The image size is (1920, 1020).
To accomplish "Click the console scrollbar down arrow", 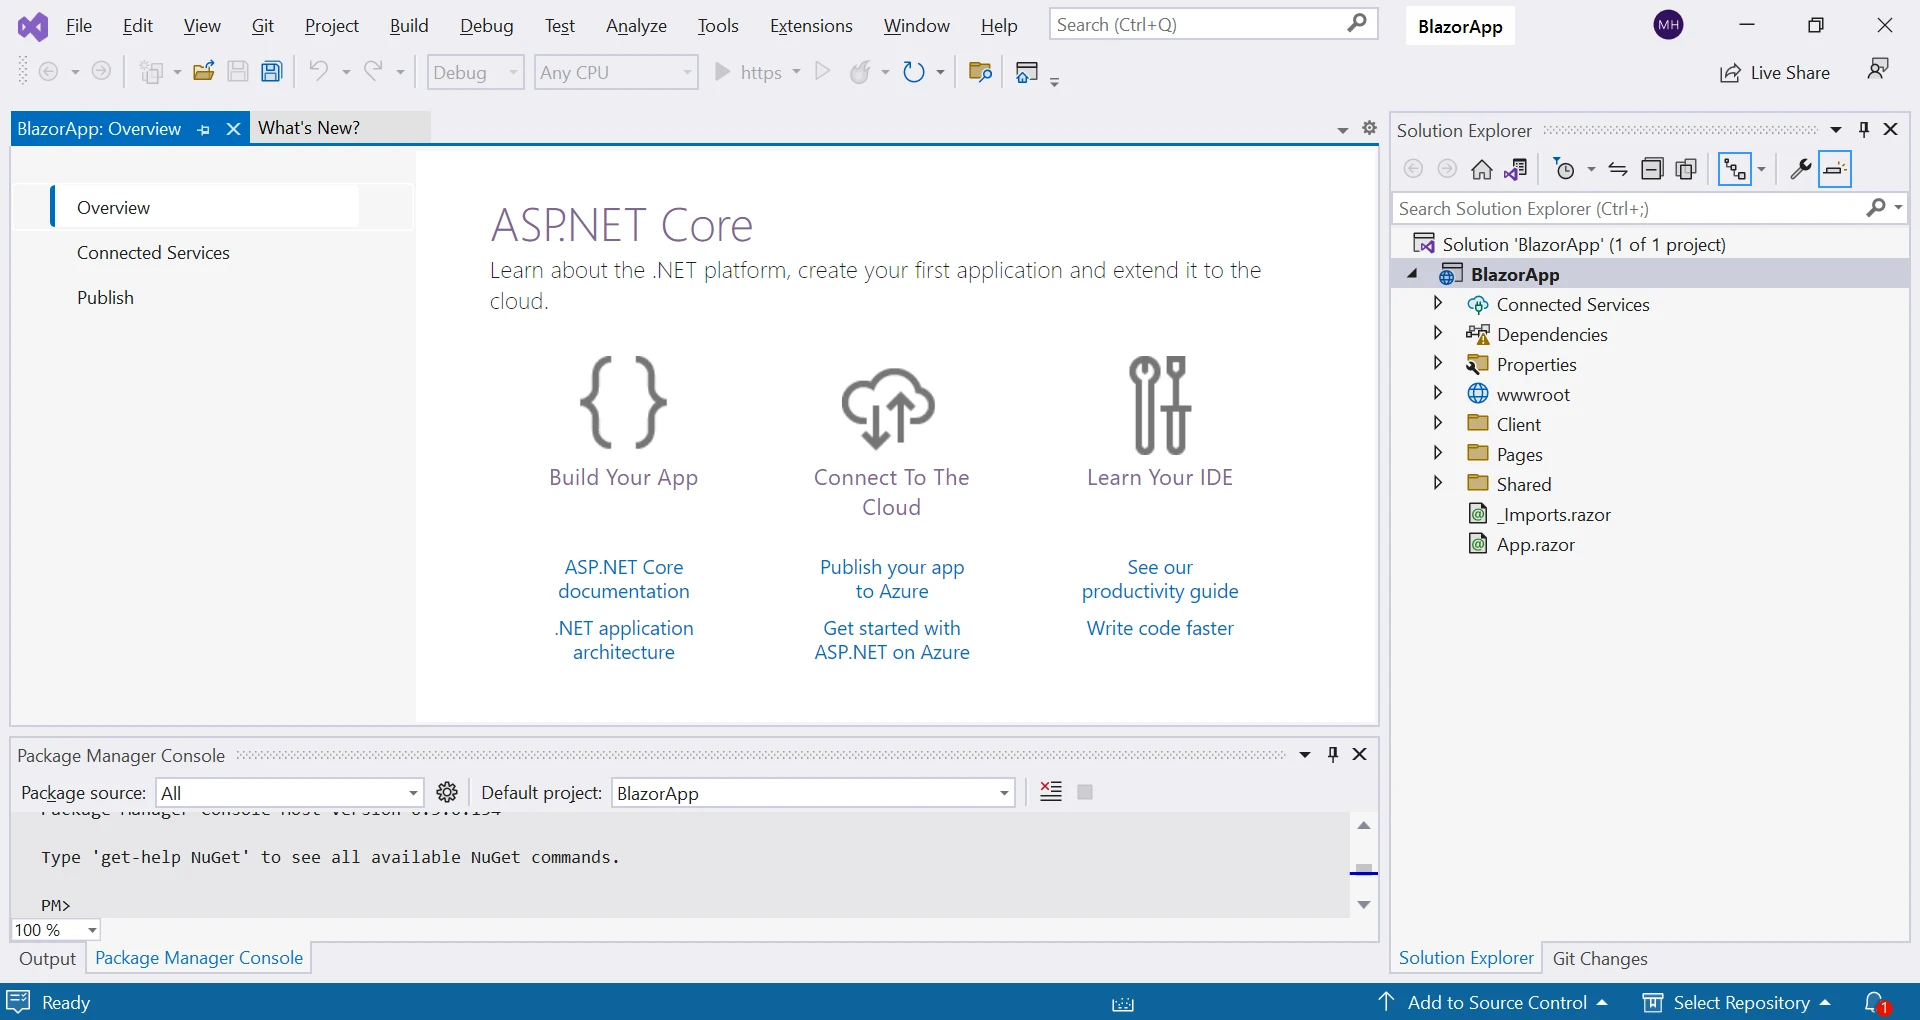I will point(1364,905).
